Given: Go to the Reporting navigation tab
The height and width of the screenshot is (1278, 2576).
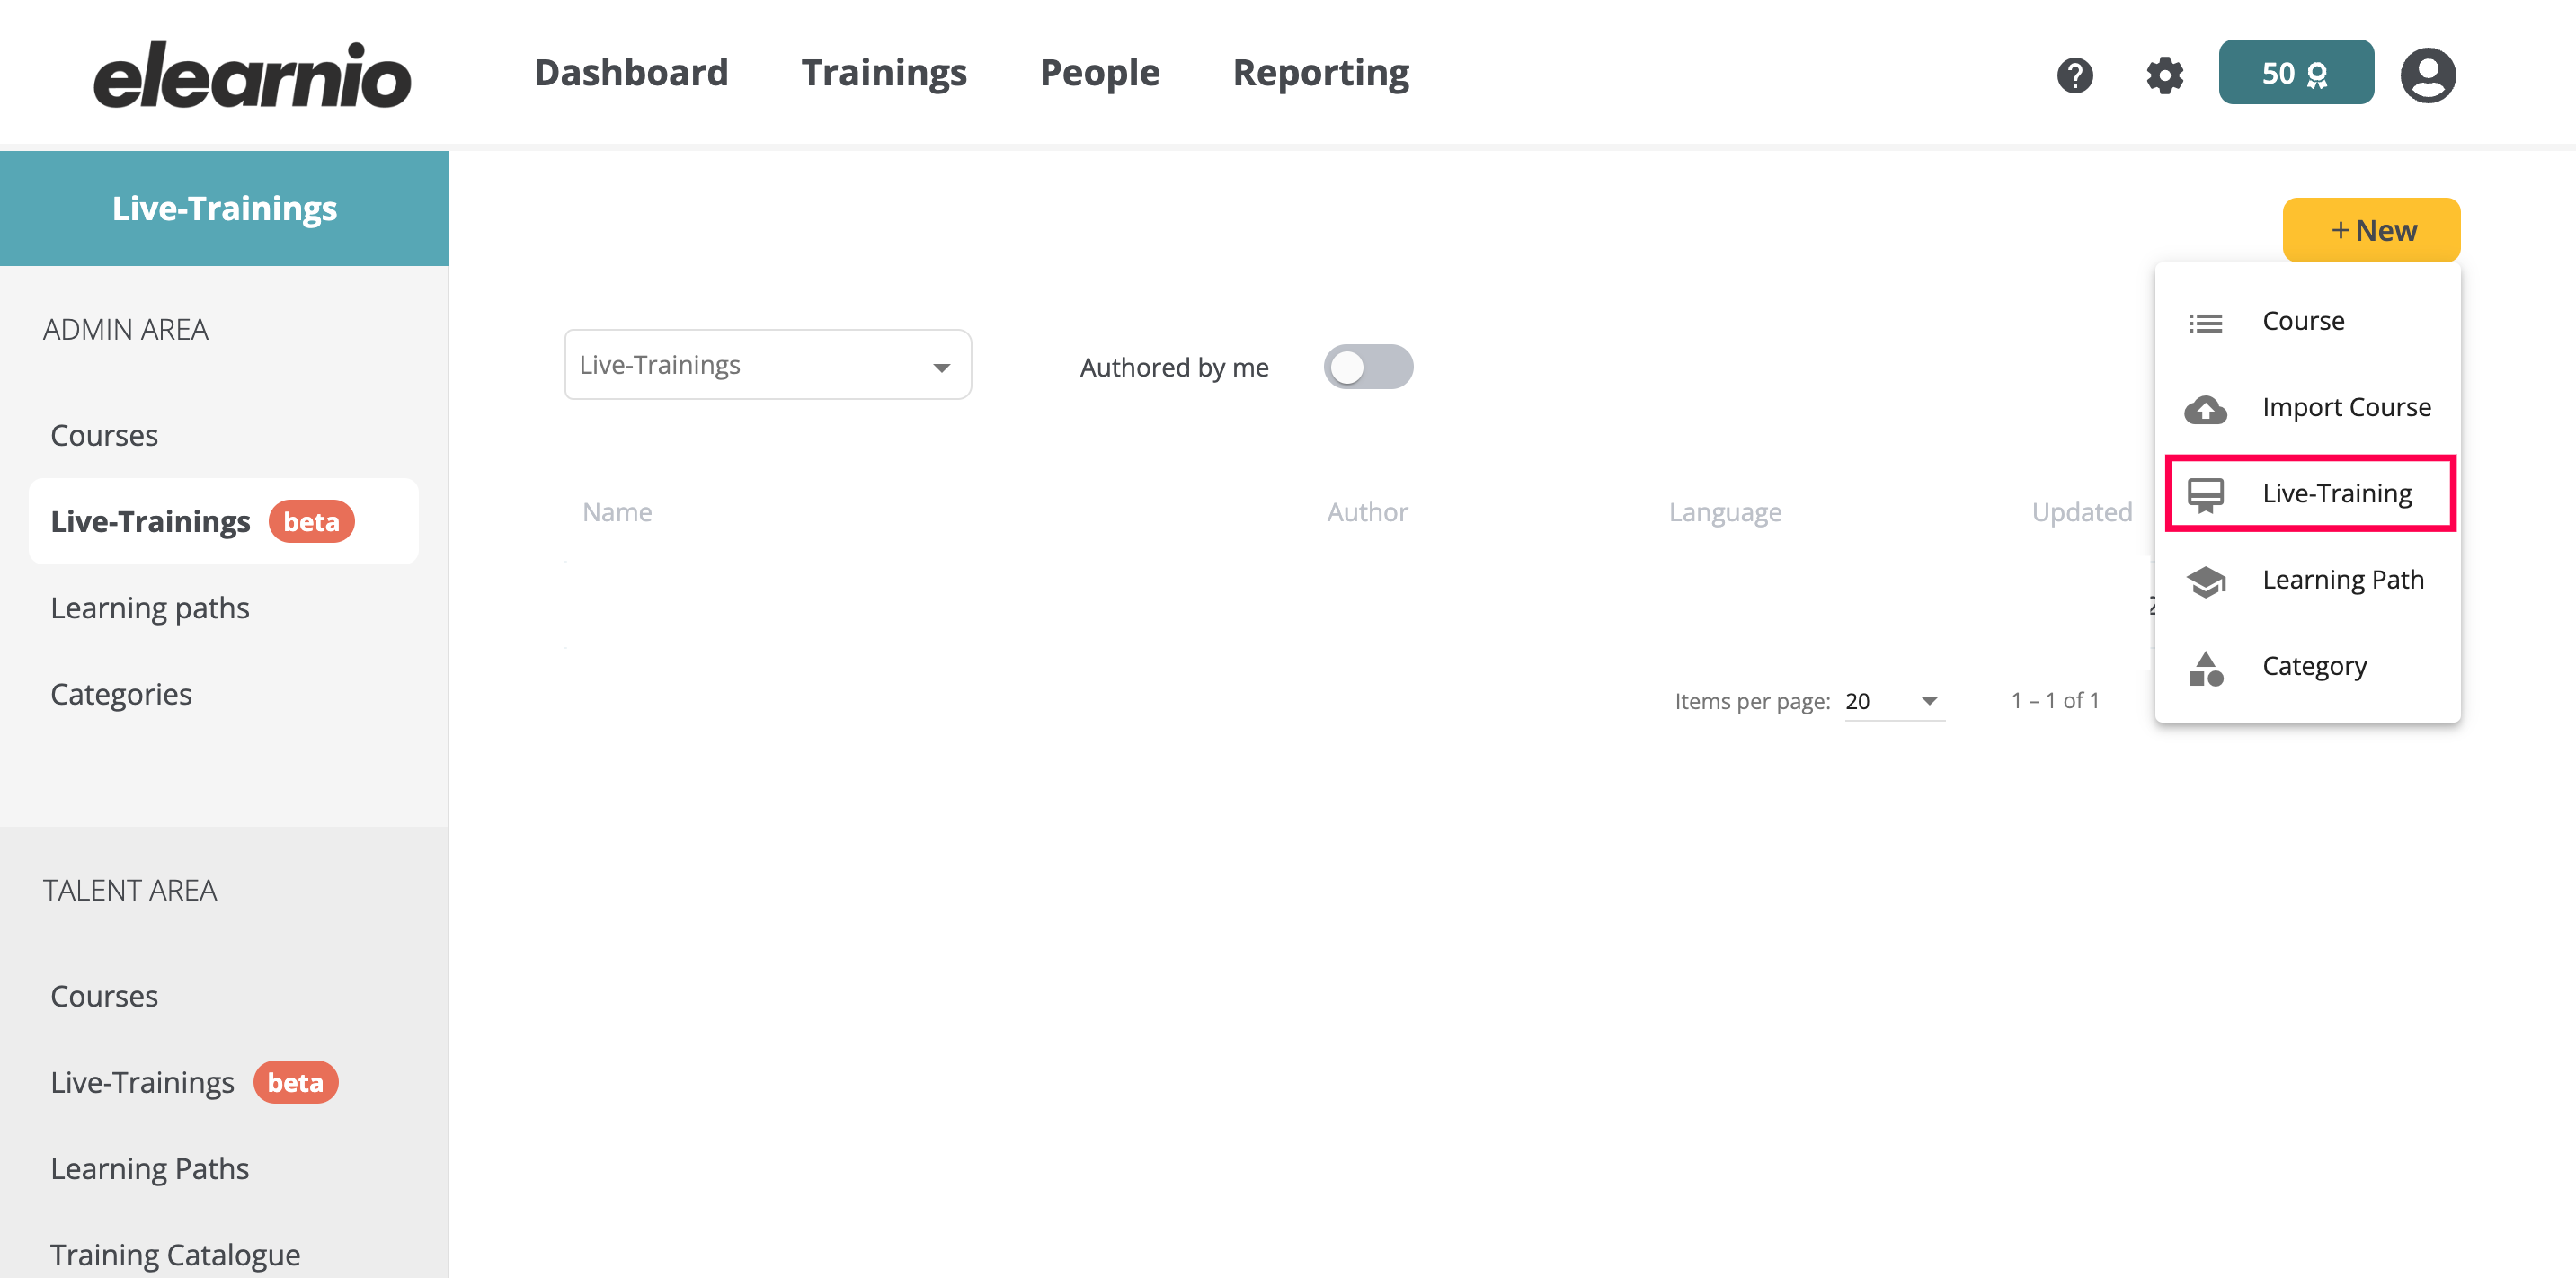Looking at the screenshot, I should (1320, 73).
